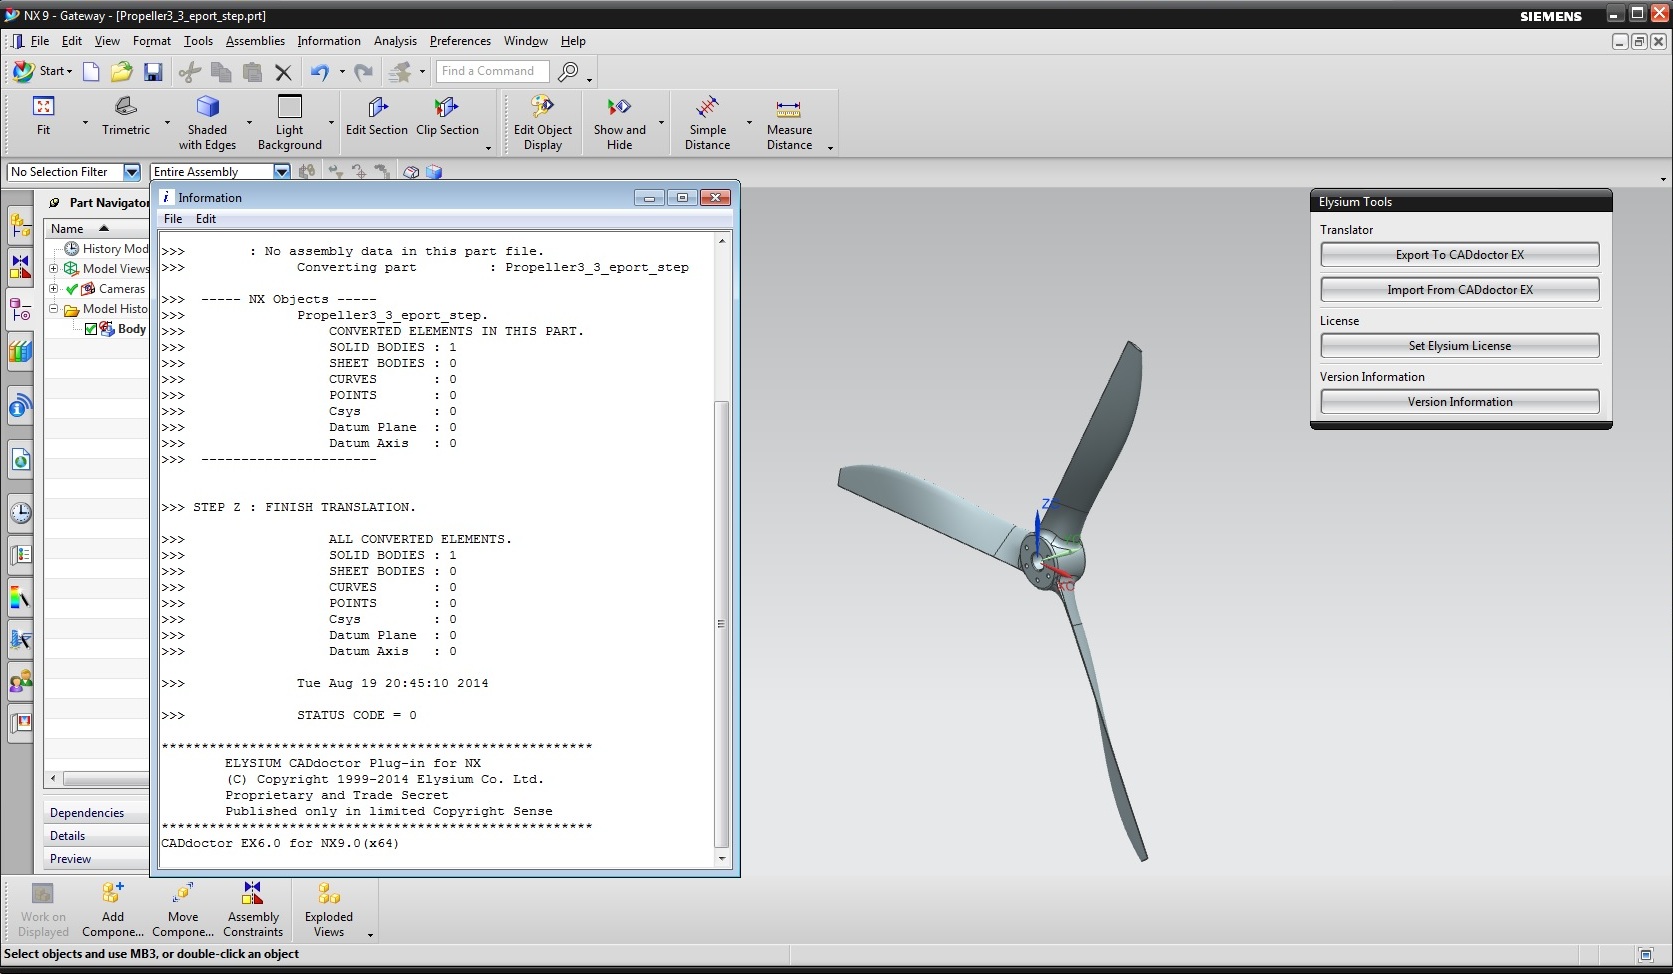This screenshot has width=1673, height=974.
Task: Select the History Mode tree item
Action: point(106,249)
